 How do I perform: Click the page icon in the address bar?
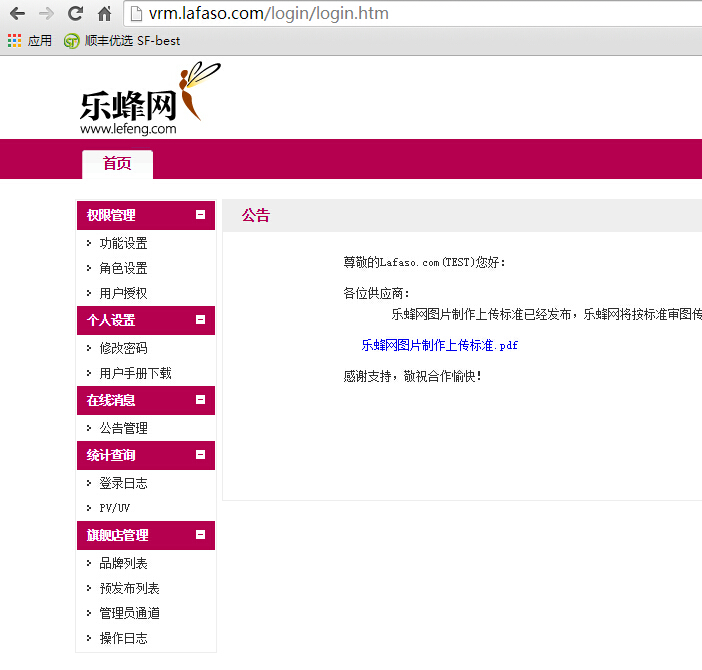pos(136,14)
